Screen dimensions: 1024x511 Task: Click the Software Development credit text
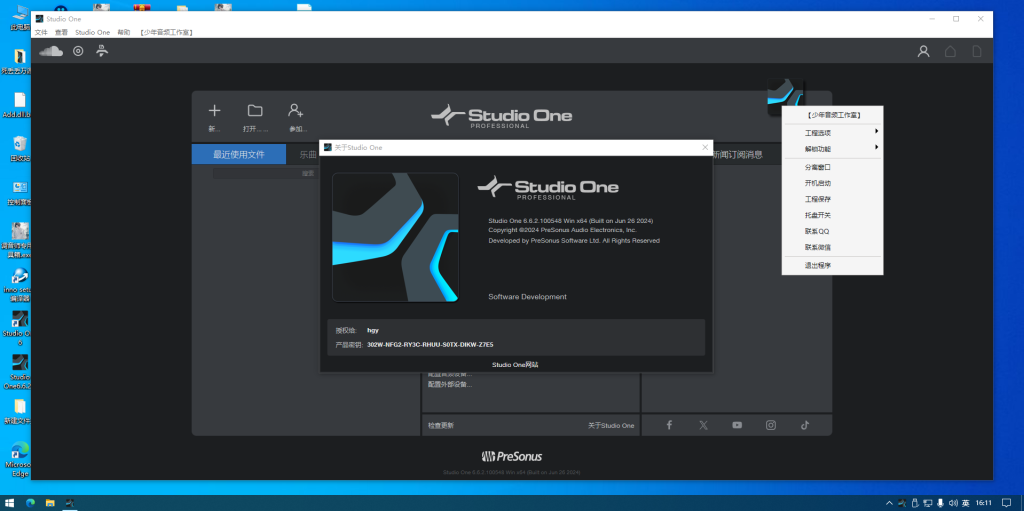tap(528, 297)
